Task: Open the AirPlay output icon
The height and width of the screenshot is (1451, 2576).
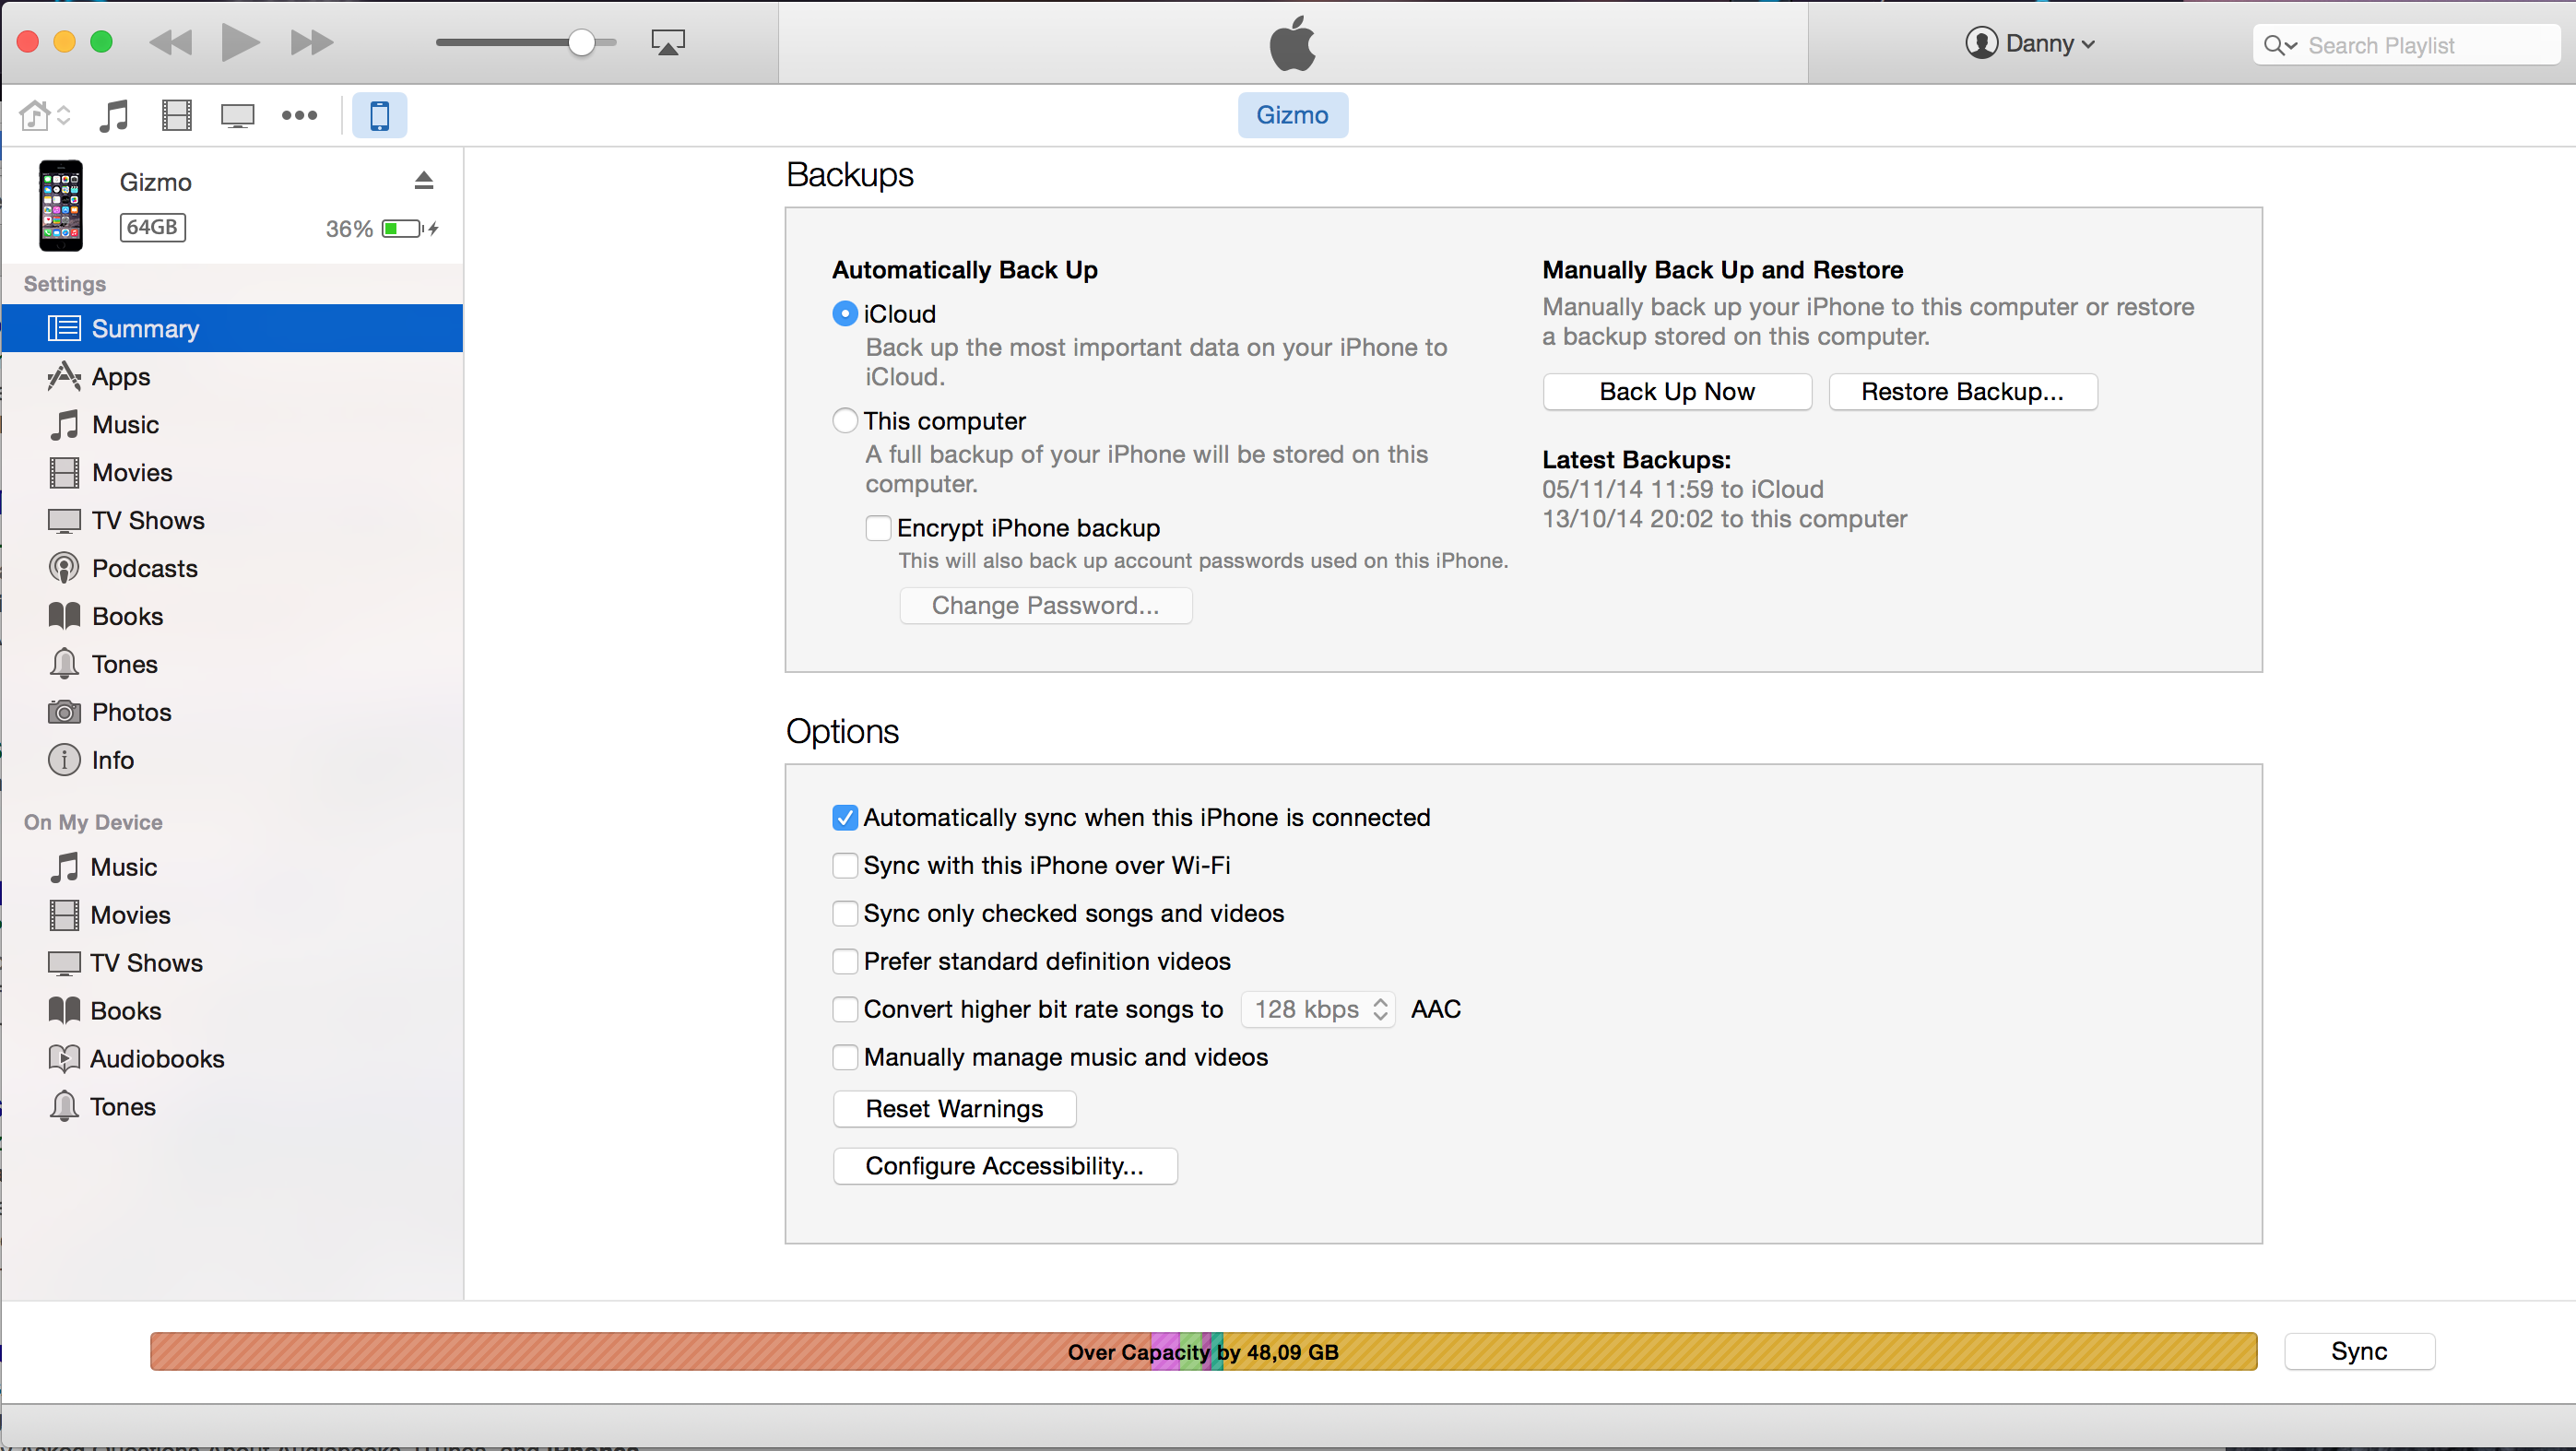Action: pyautogui.click(x=668, y=42)
